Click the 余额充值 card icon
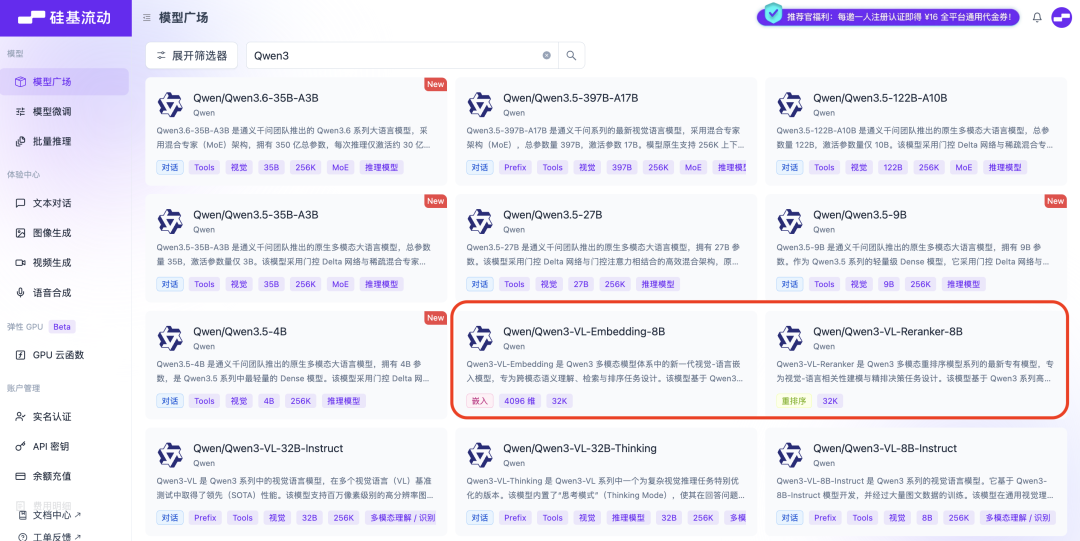The height and width of the screenshot is (541, 1080). click(x=21, y=476)
